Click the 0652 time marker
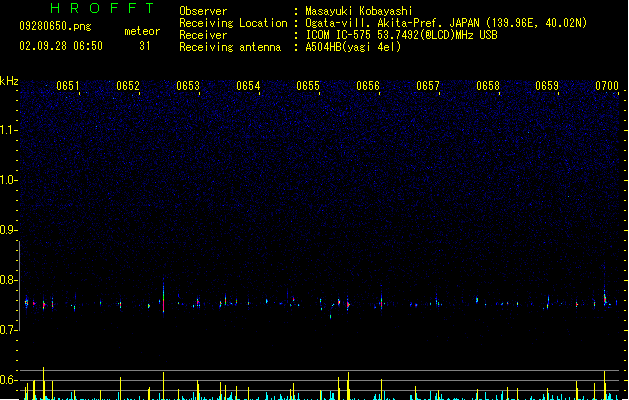The width and height of the screenshot is (629, 400). coord(128,86)
